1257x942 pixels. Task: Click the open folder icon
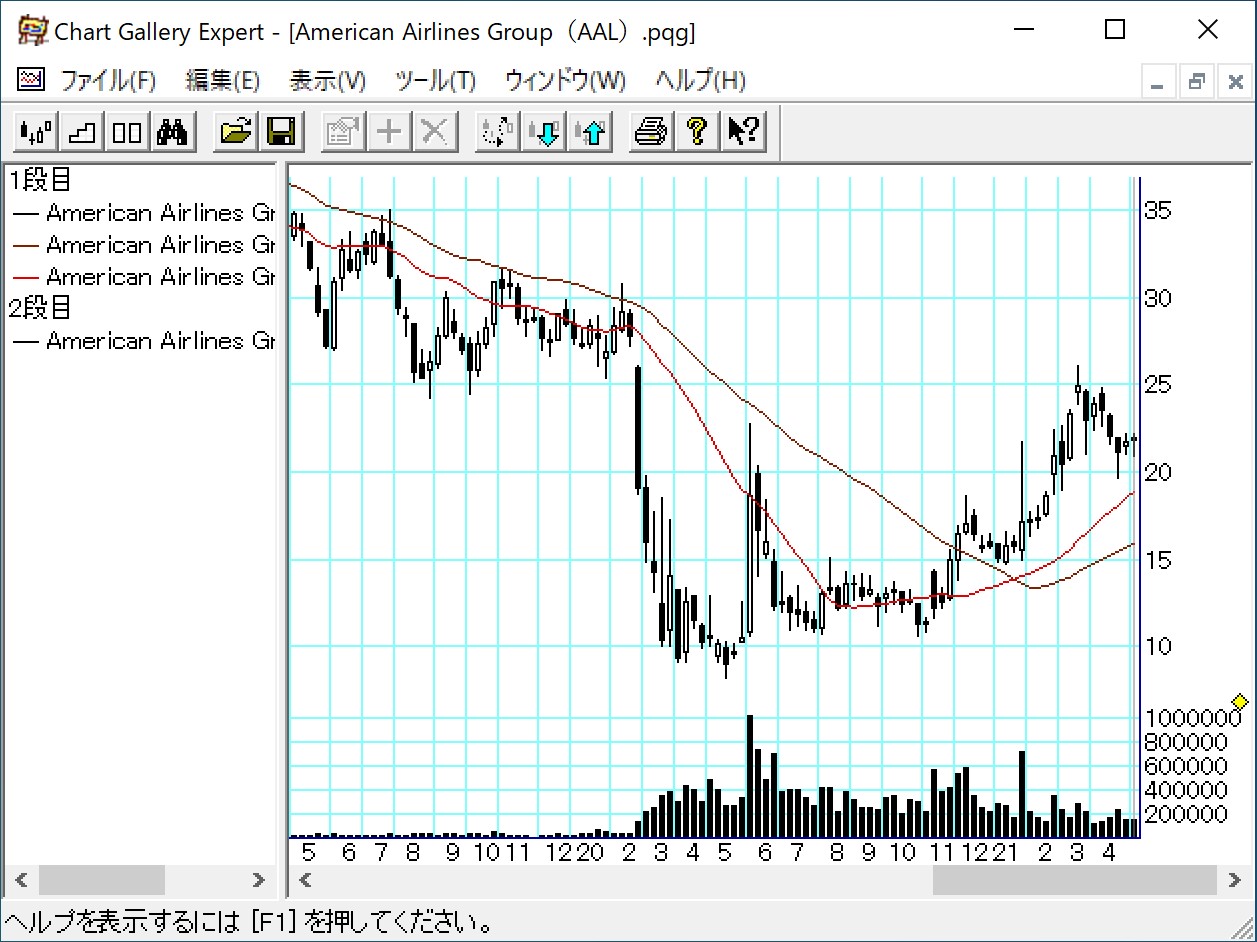[x=236, y=132]
